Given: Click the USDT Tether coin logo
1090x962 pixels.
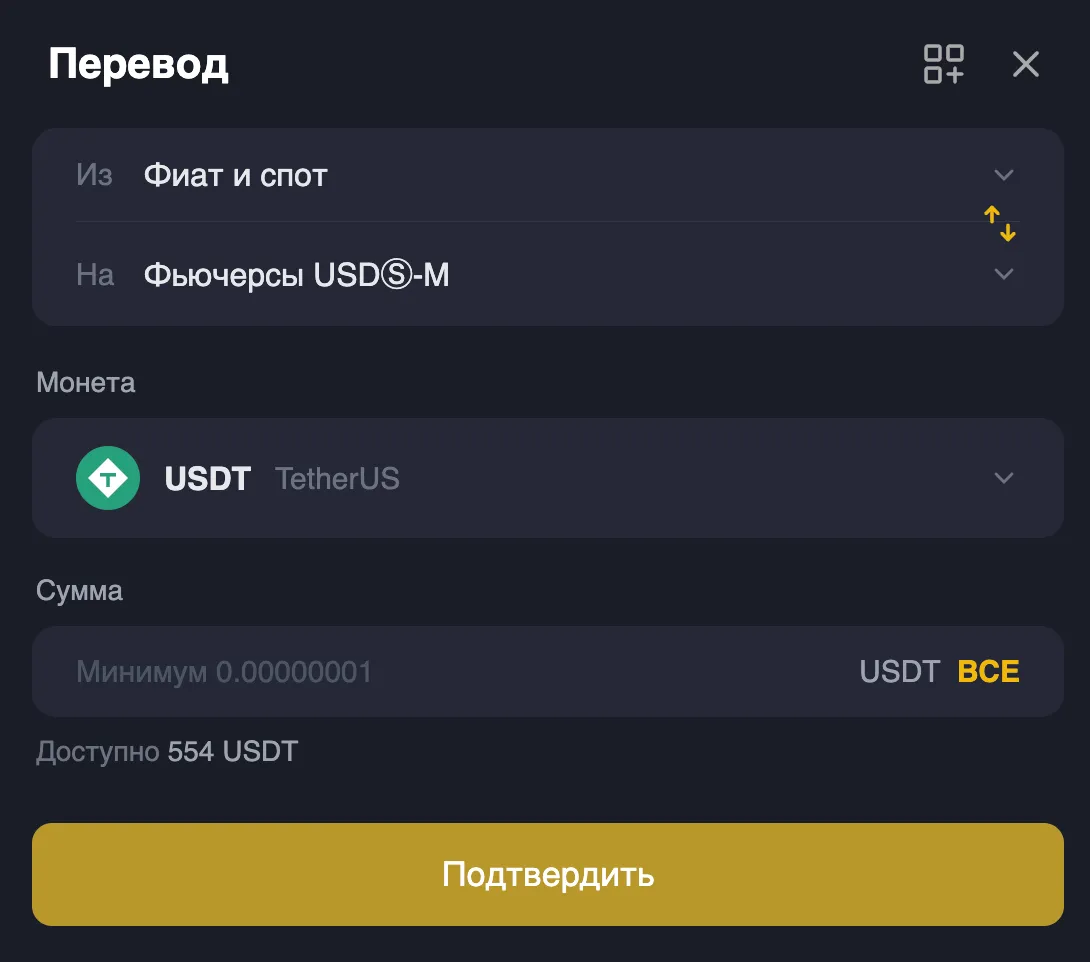Looking at the screenshot, I should click(x=108, y=478).
